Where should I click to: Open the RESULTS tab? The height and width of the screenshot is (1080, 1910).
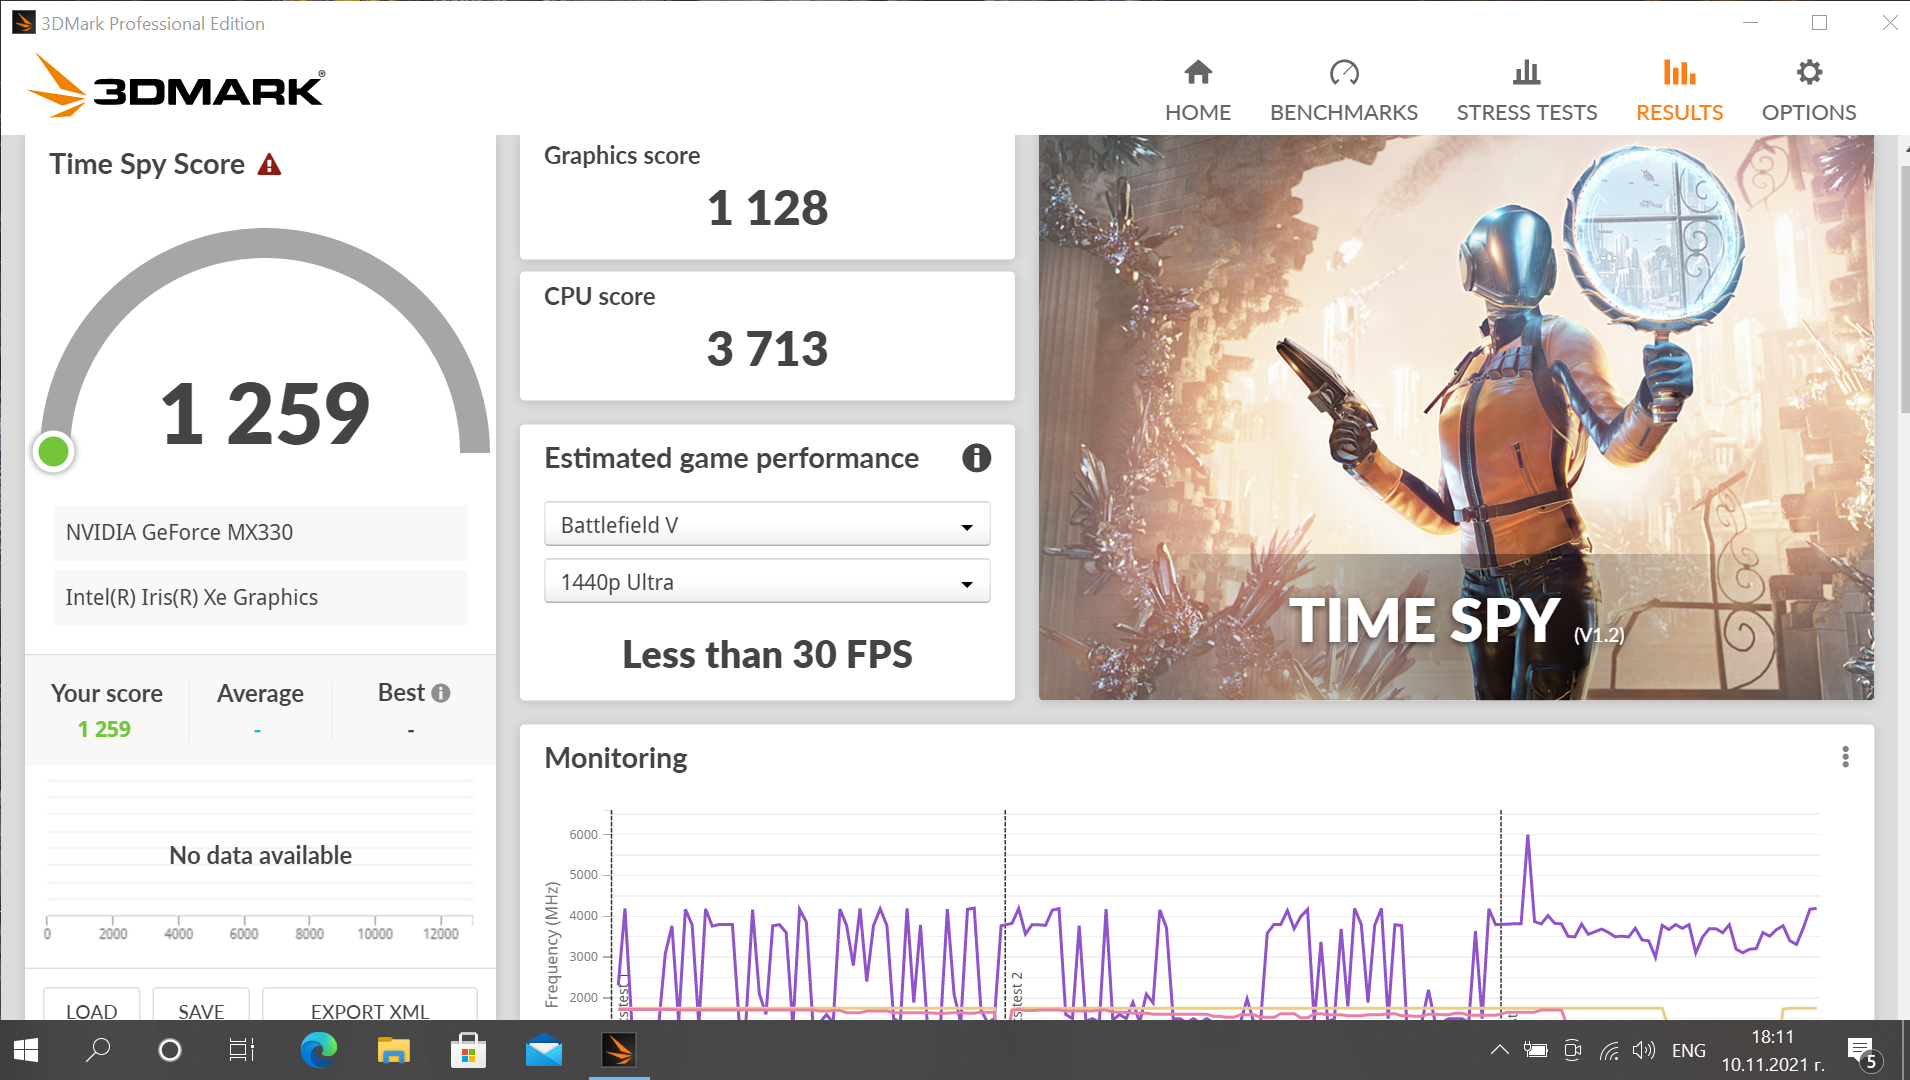(x=1679, y=90)
